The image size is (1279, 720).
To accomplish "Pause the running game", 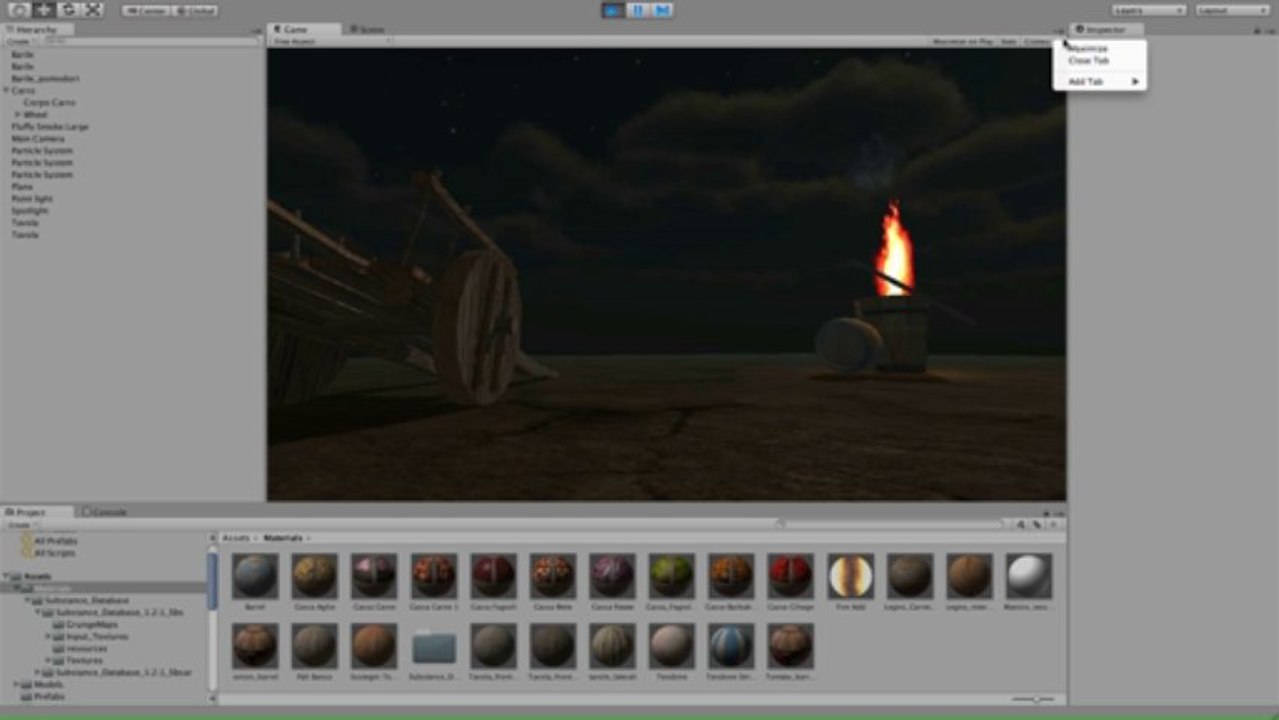I will [637, 10].
